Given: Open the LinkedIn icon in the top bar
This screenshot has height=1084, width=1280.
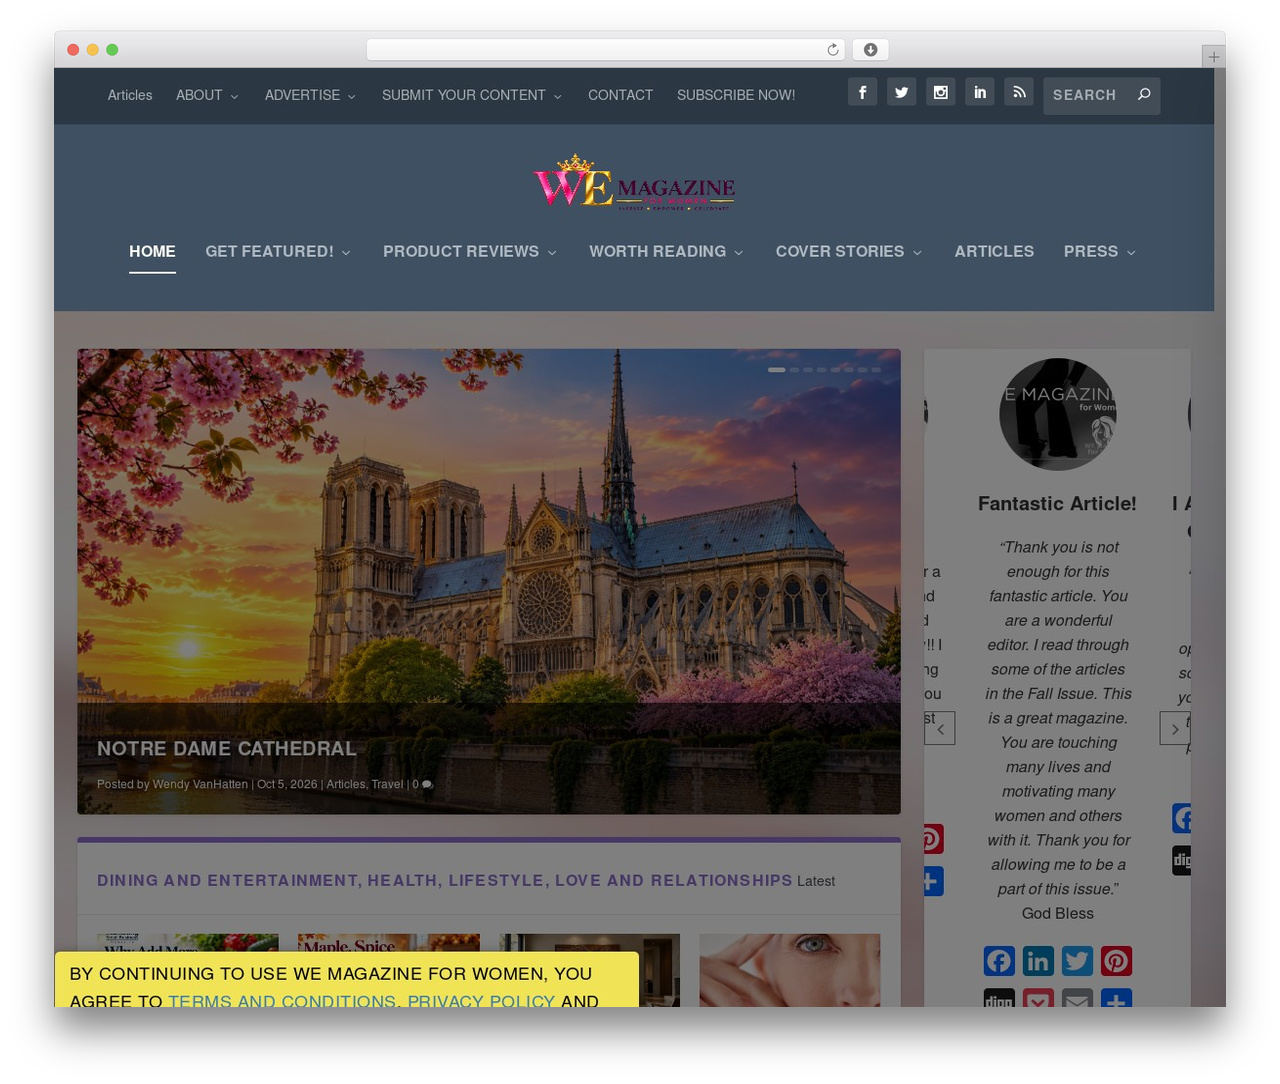Looking at the screenshot, I should click(x=980, y=92).
